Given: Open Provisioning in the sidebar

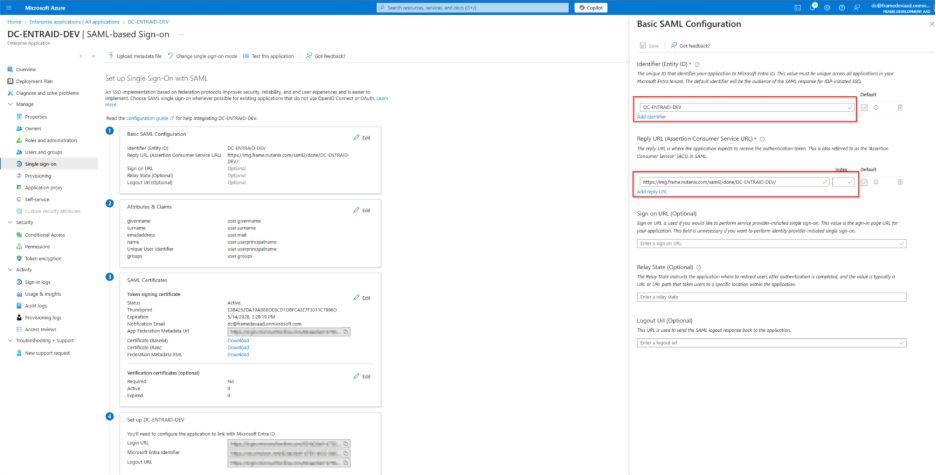Looking at the screenshot, I should pos(39,175).
